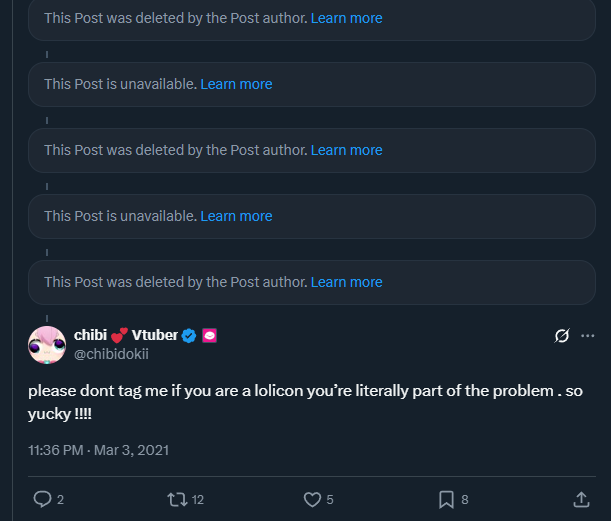The image size is (611, 521).
Task: Open the three-dot More menu
Action: 587,336
